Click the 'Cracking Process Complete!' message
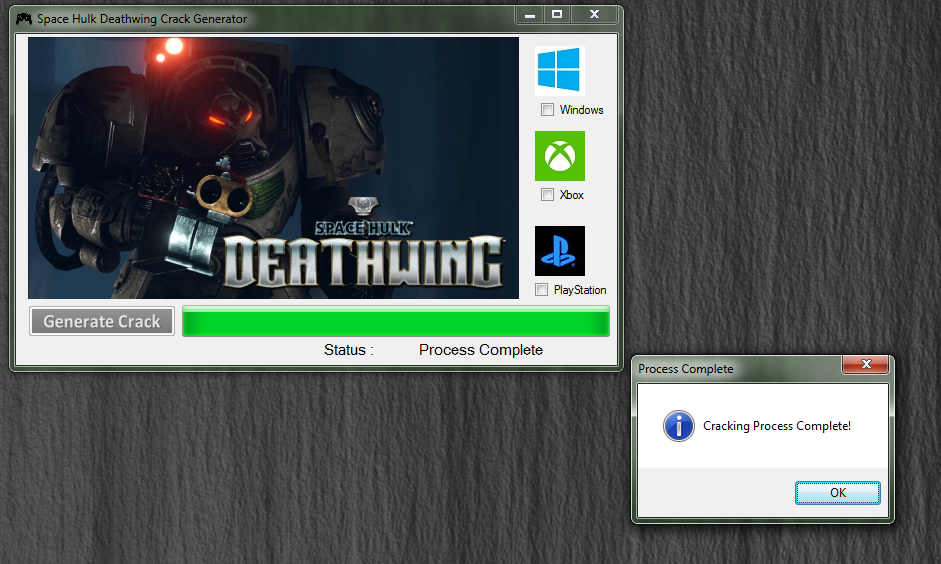 777,426
